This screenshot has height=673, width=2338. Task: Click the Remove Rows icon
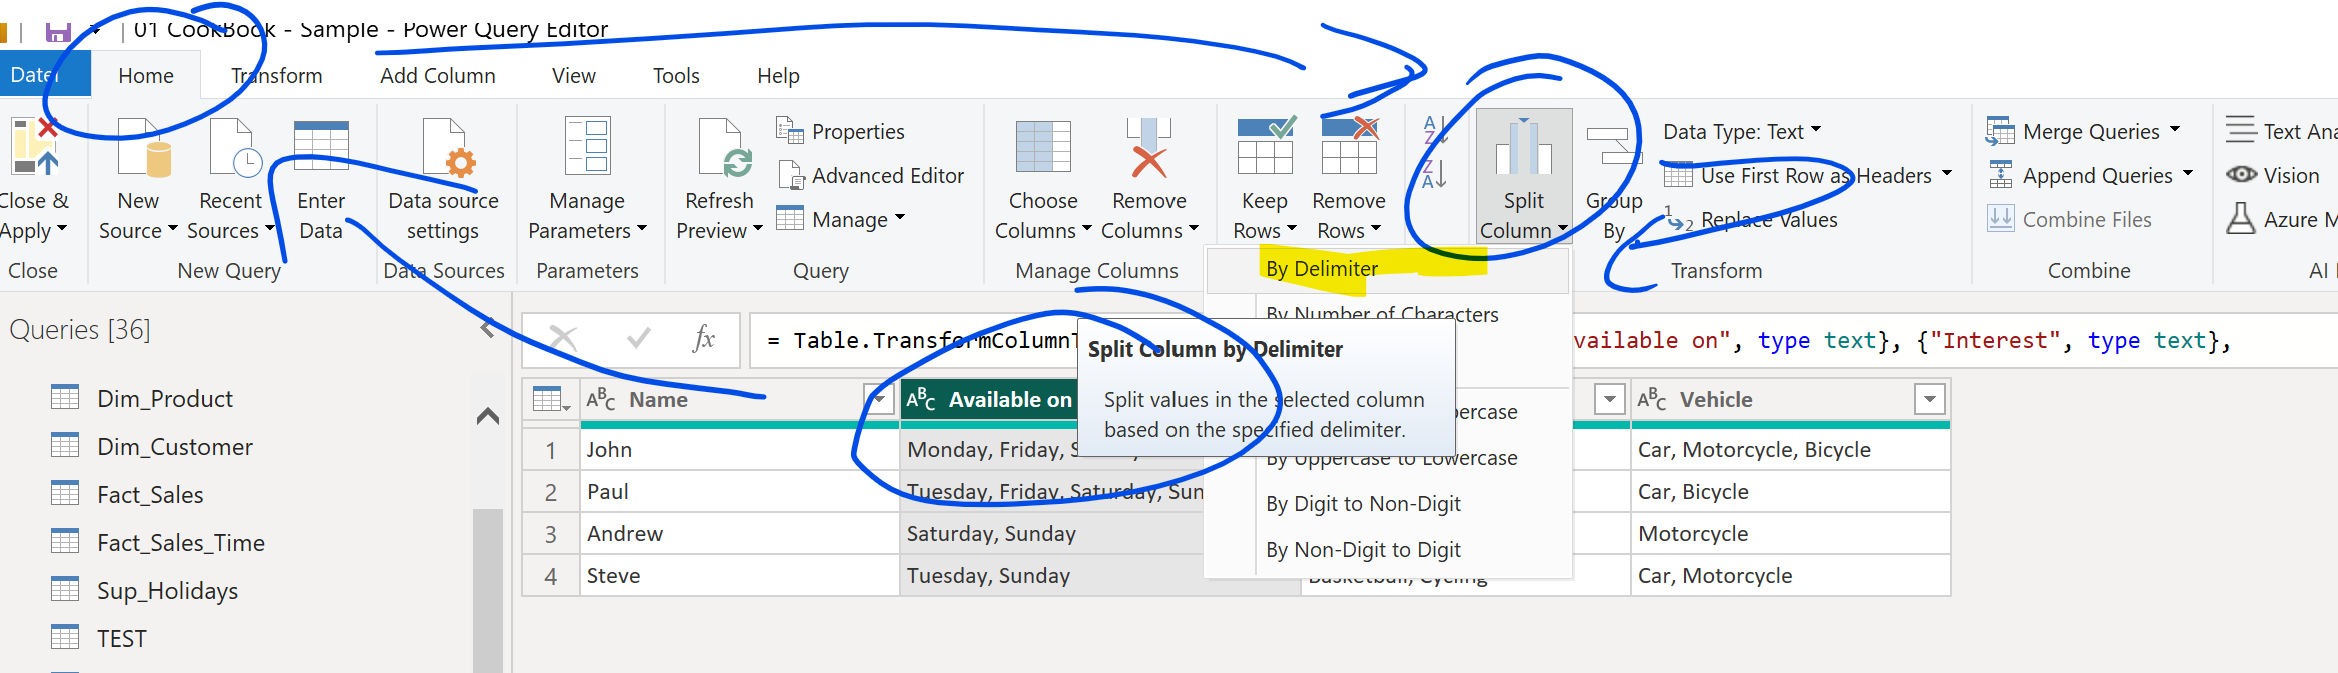1349,146
